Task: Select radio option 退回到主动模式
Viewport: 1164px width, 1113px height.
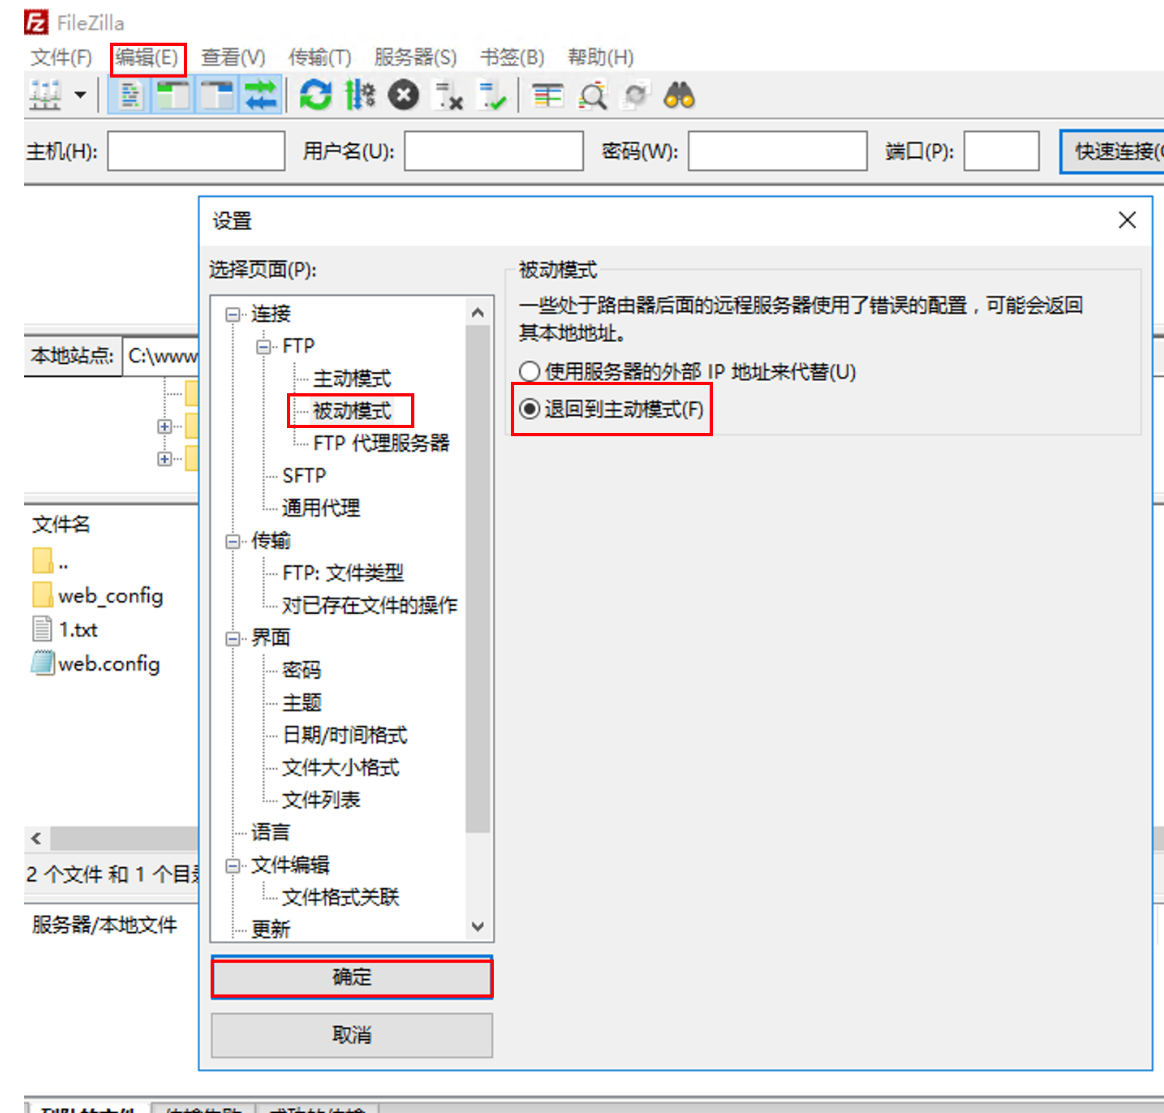Action: pos(530,409)
